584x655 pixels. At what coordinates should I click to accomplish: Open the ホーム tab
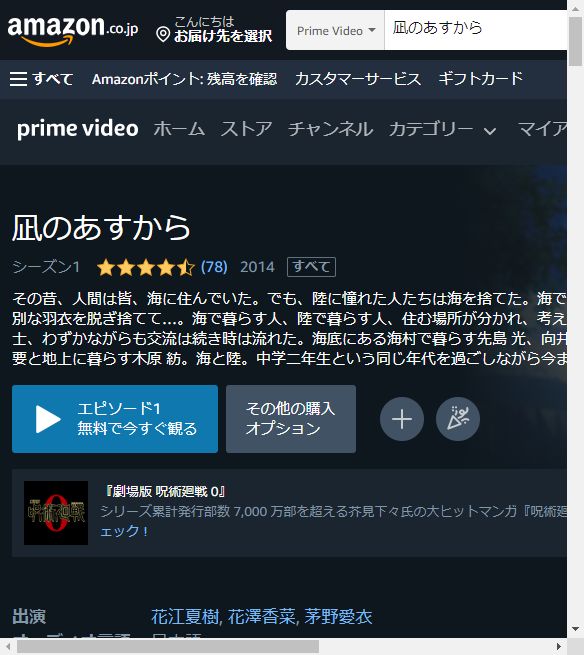(x=179, y=129)
